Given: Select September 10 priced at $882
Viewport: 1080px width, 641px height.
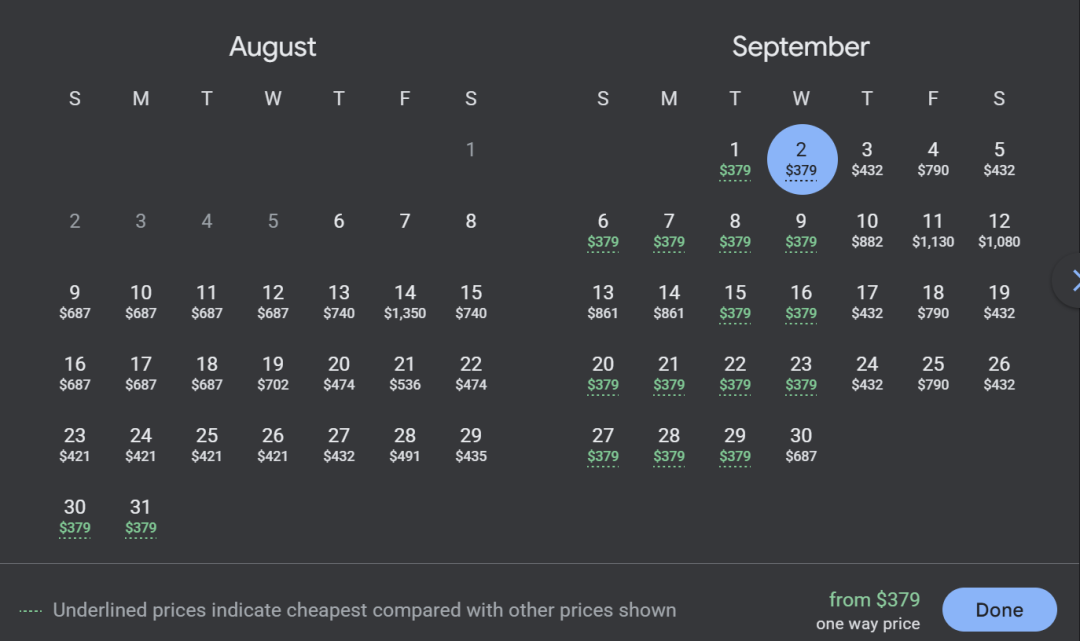Looking at the screenshot, I should [x=867, y=231].
